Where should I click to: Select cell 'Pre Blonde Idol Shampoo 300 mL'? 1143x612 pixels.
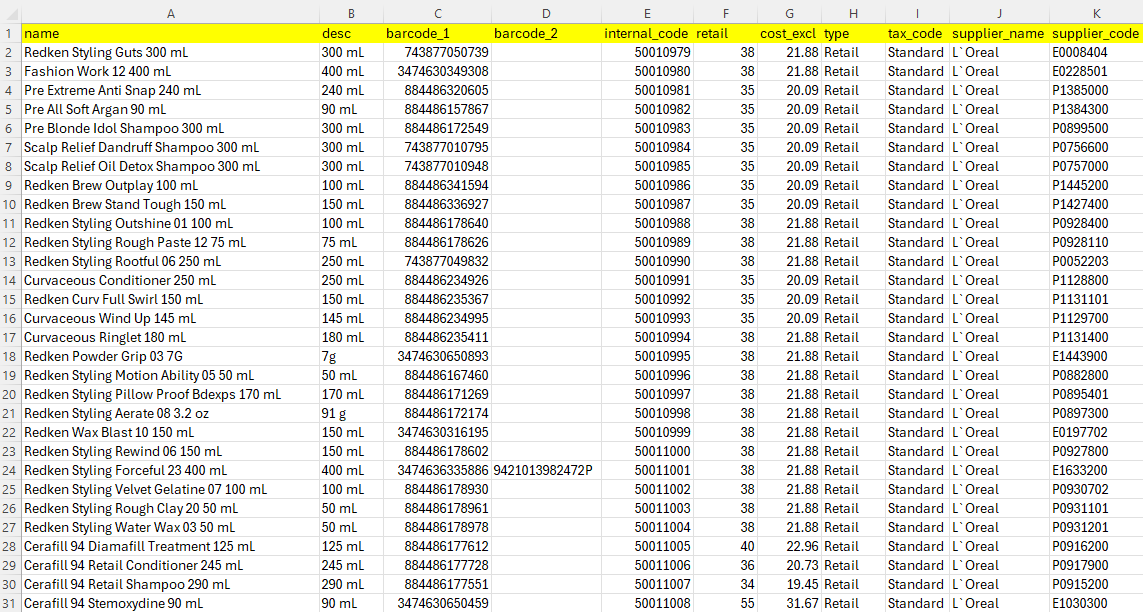click(171, 128)
